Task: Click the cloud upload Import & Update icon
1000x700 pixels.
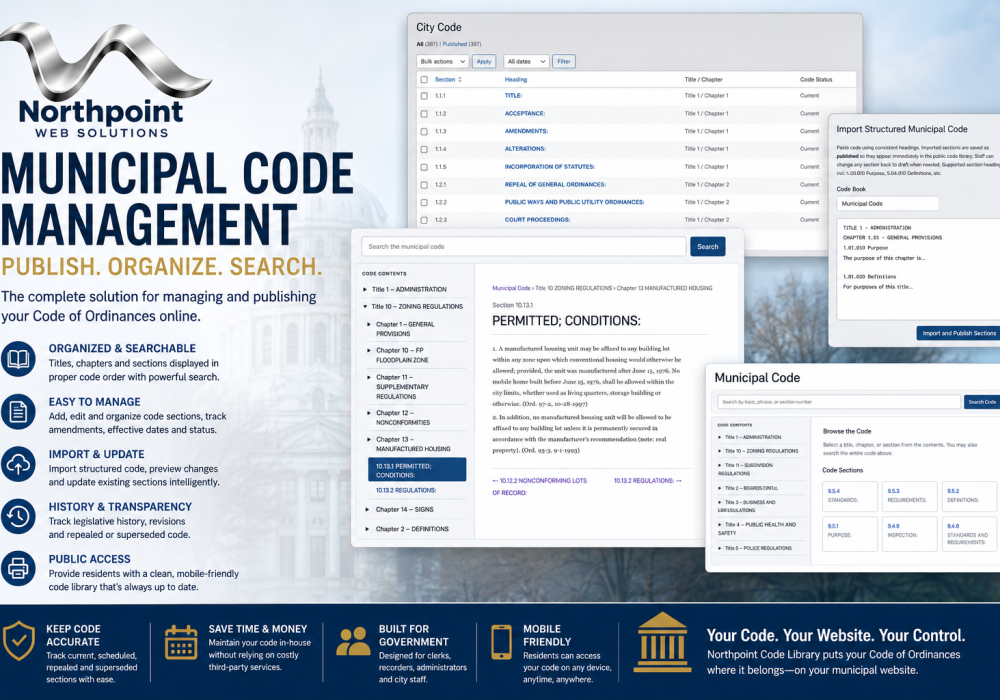Action: (x=18, y=464)
